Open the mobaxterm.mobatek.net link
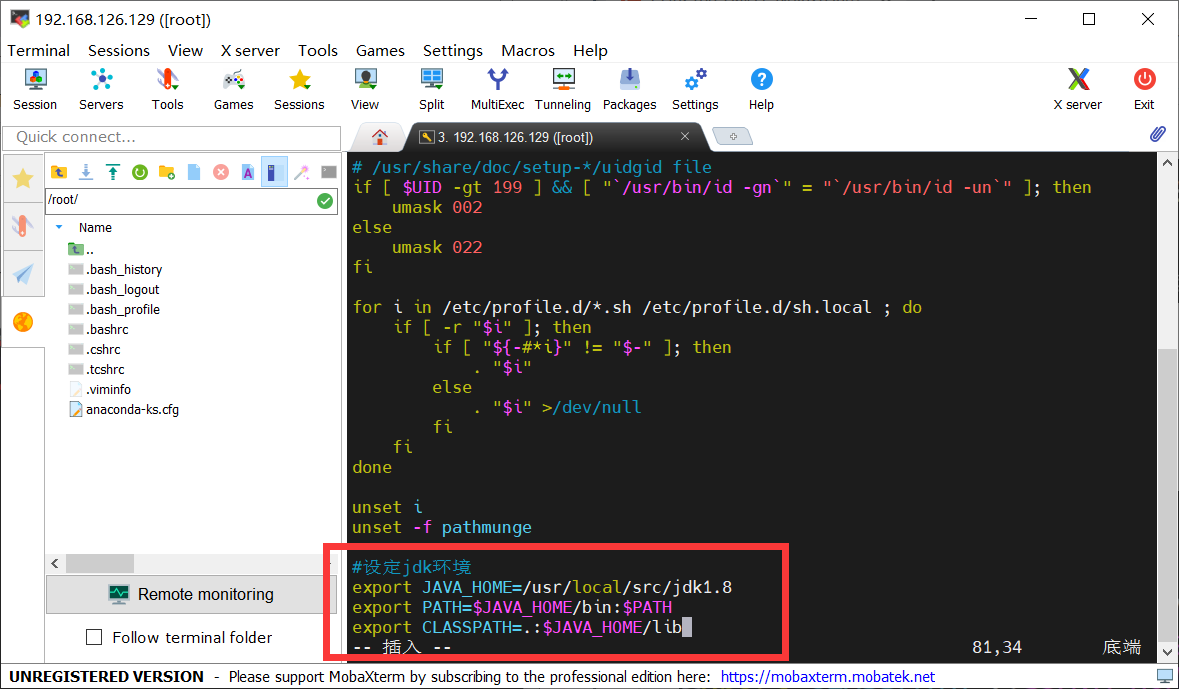1179x689 pixels. tap(828, 676)
